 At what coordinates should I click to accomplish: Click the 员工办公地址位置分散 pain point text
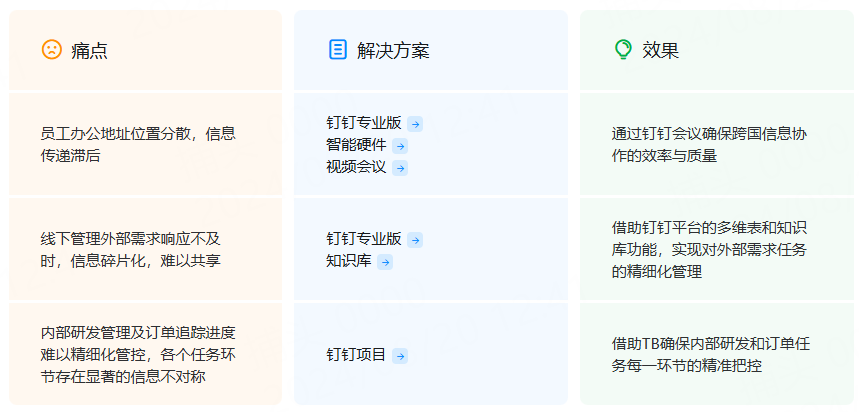tap(138, 145)
